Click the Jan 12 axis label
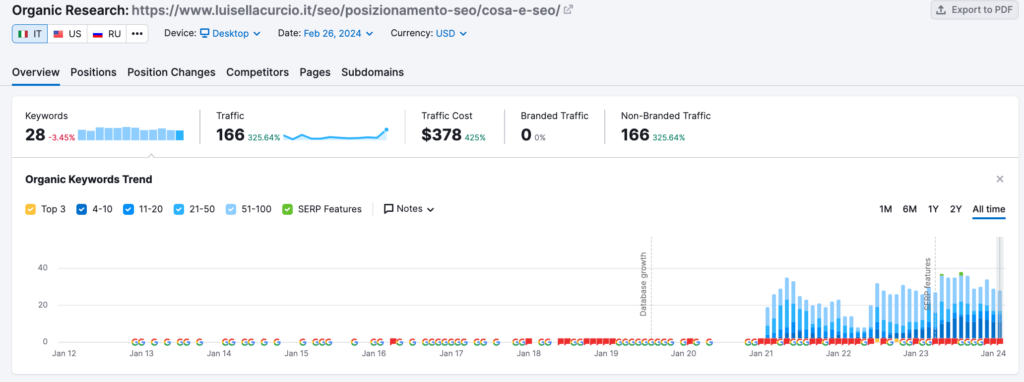 (64, 353)
